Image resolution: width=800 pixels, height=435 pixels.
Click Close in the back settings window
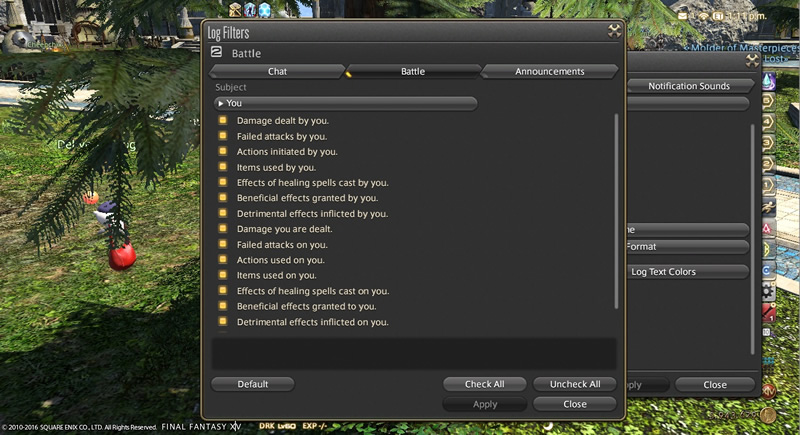[714, 385]
